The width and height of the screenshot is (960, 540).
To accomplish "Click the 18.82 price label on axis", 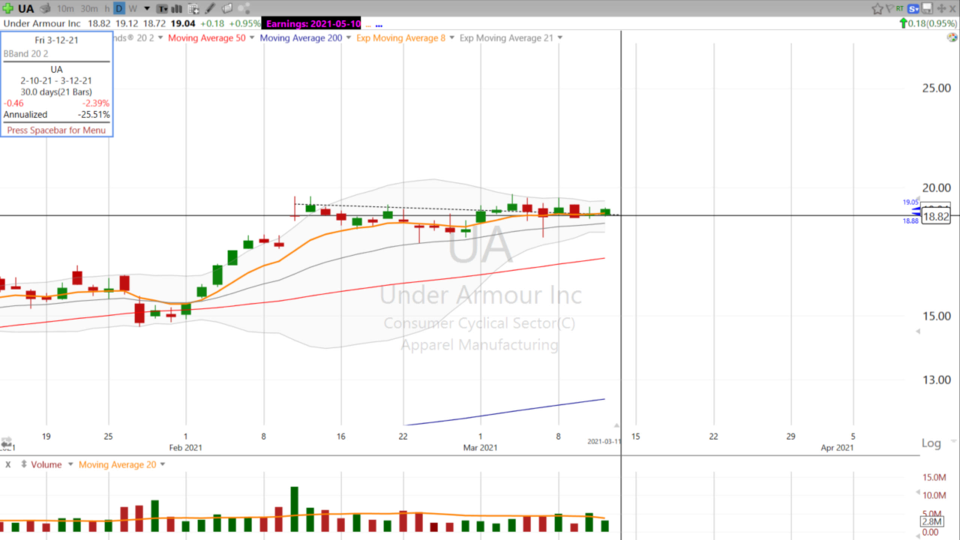I will [x=936, y=217].
